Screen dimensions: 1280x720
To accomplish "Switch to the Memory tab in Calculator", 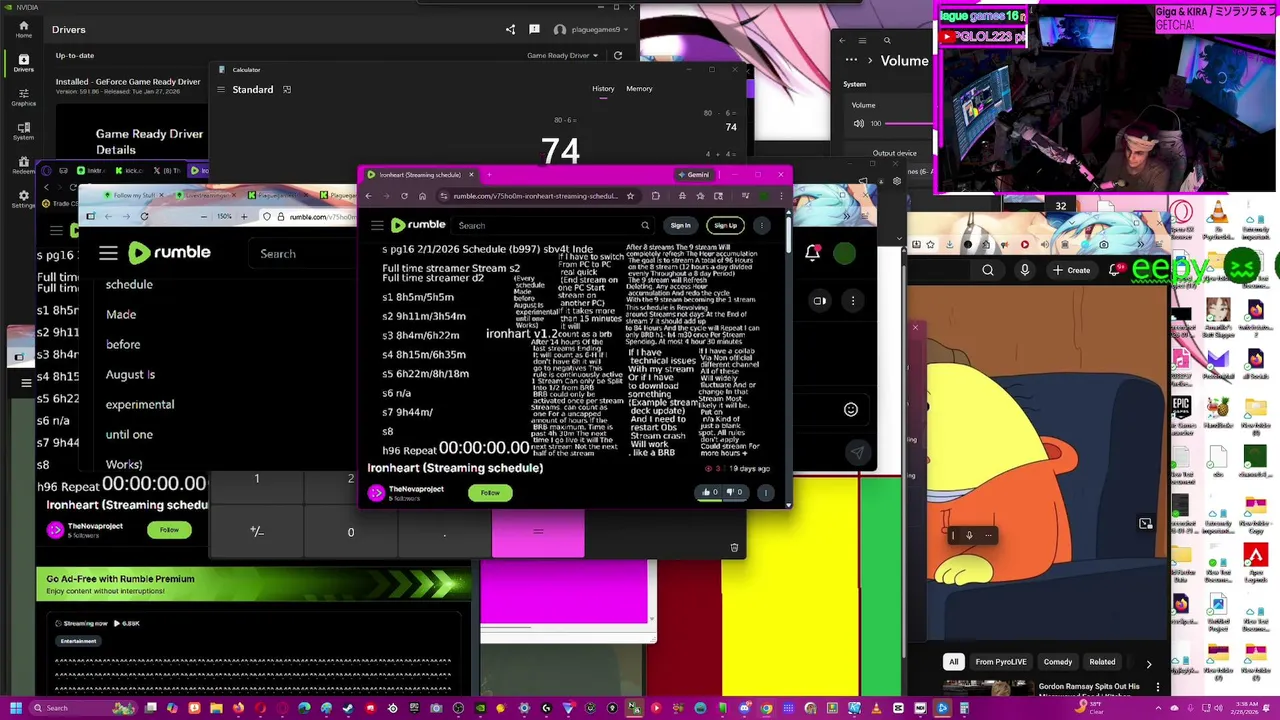I will (639, 89).
